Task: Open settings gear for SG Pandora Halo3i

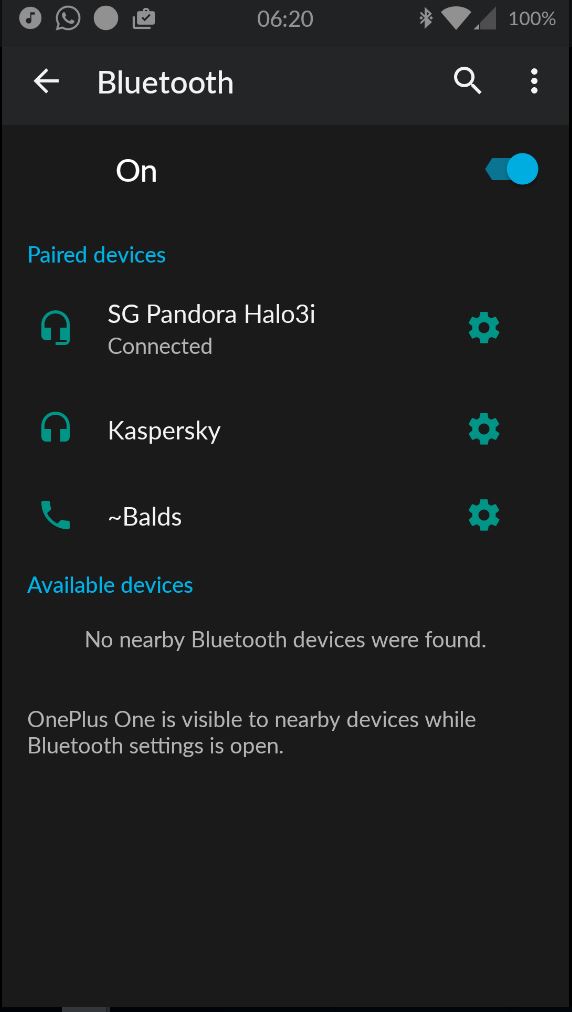Action: [484, 329]
